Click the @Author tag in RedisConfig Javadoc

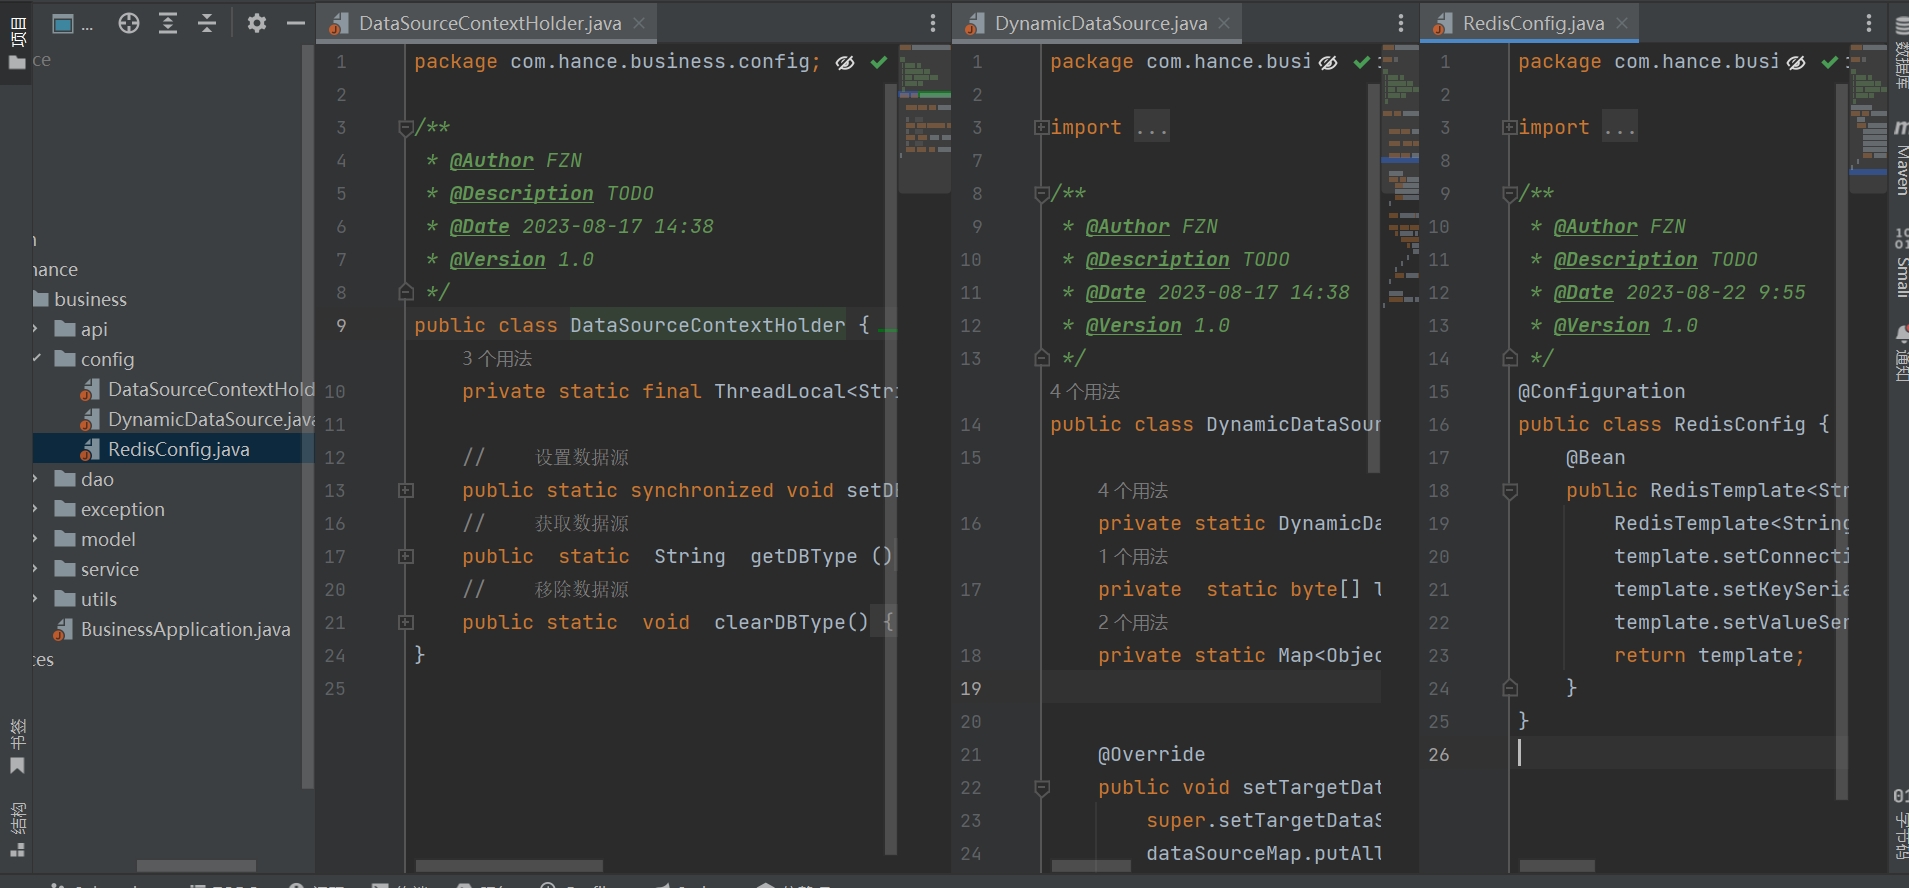coord(1596,227)
